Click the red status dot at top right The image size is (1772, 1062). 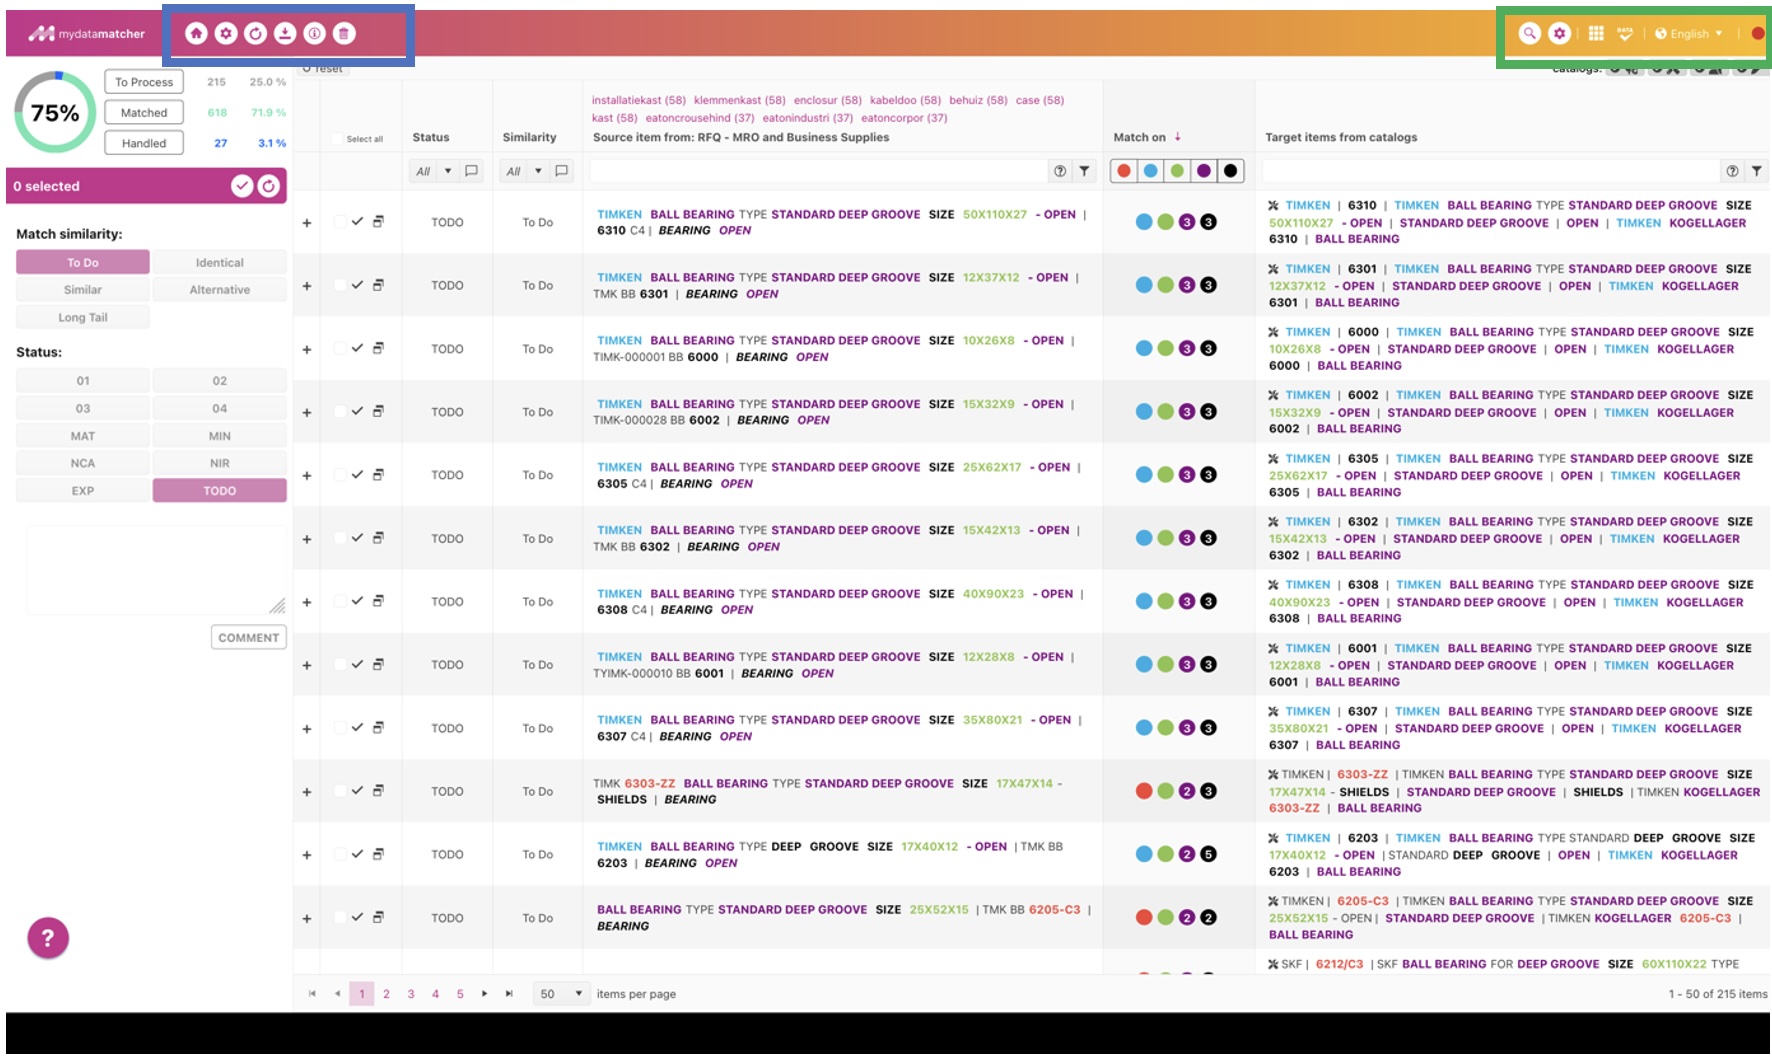[x=1758, y=34]
